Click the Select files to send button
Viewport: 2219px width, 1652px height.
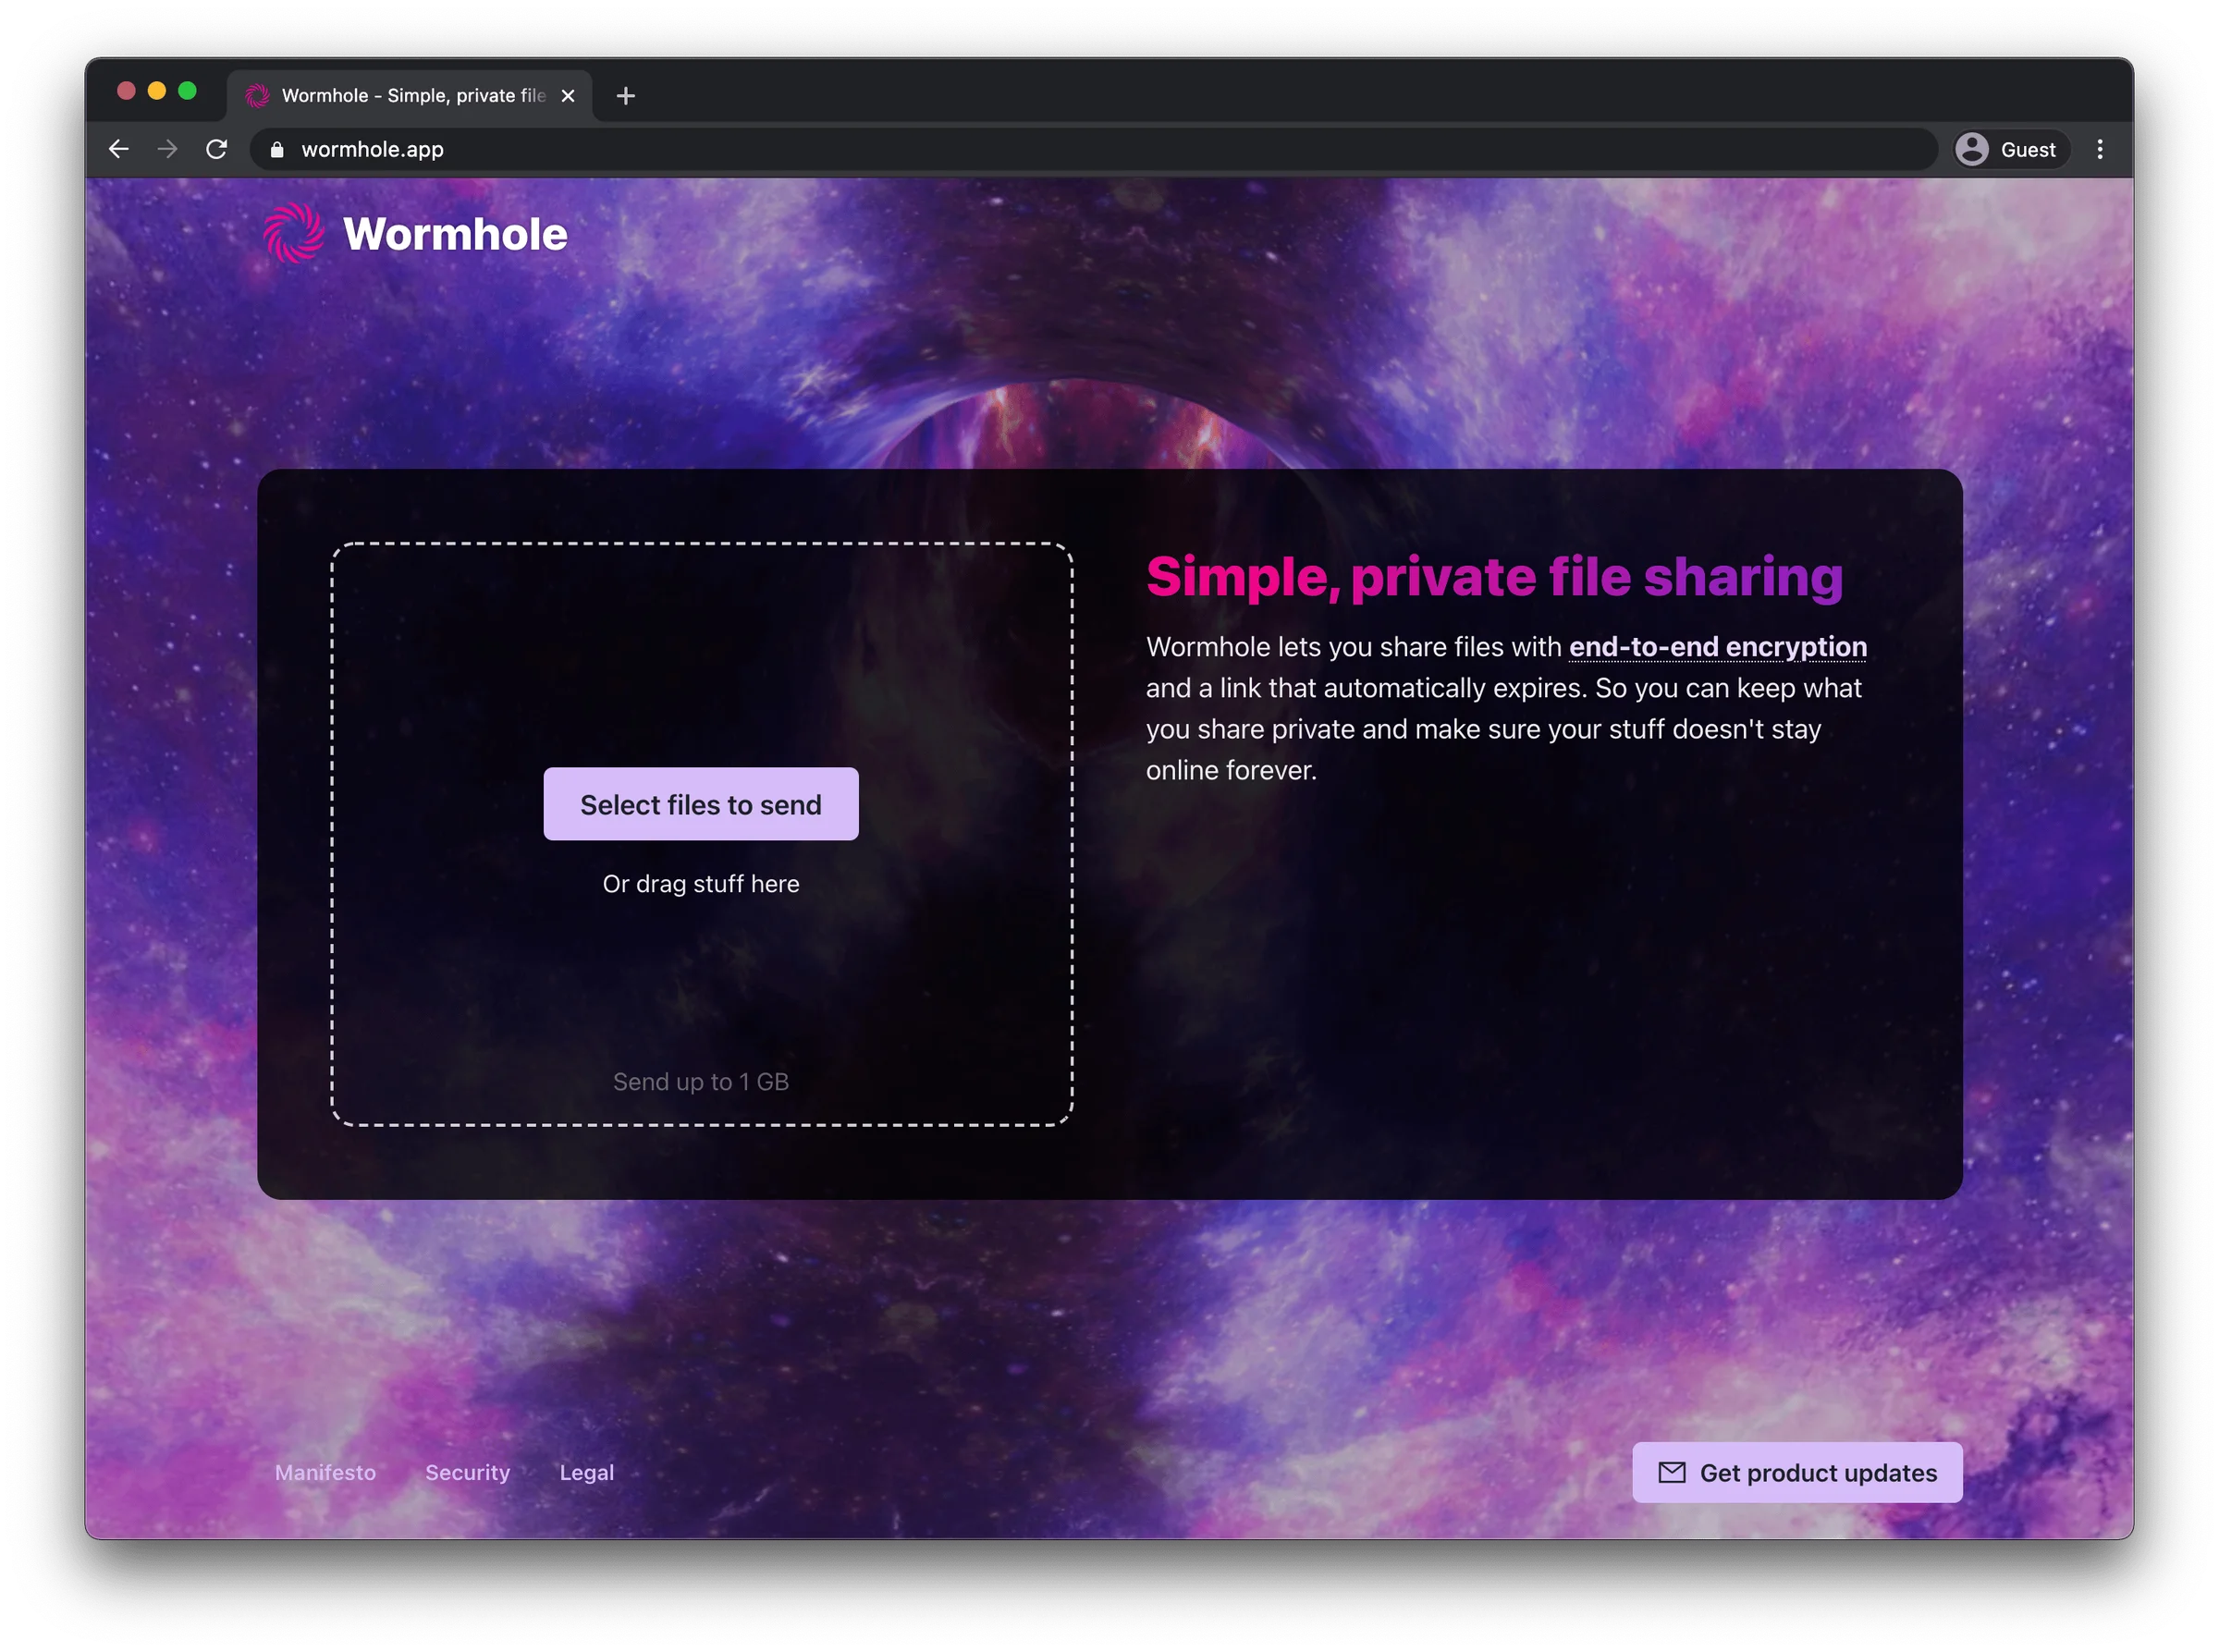point(700,804)
